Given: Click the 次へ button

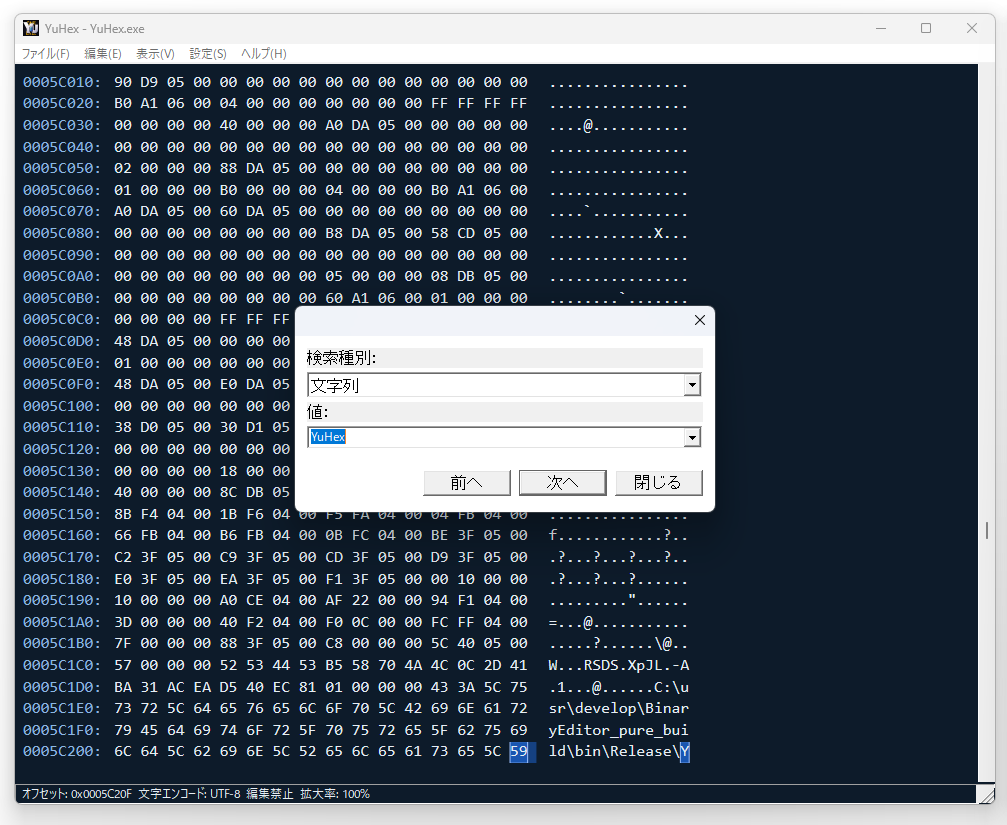Looking at the screenshot, I should 563,483.
